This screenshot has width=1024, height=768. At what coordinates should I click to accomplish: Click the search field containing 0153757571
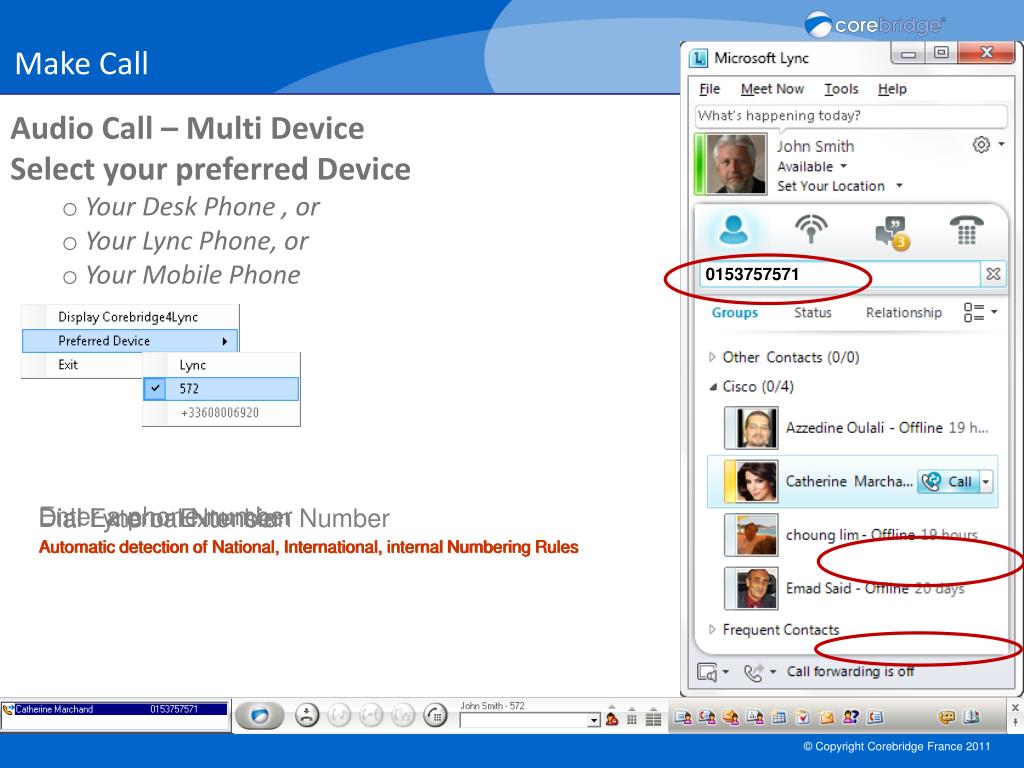840,274
